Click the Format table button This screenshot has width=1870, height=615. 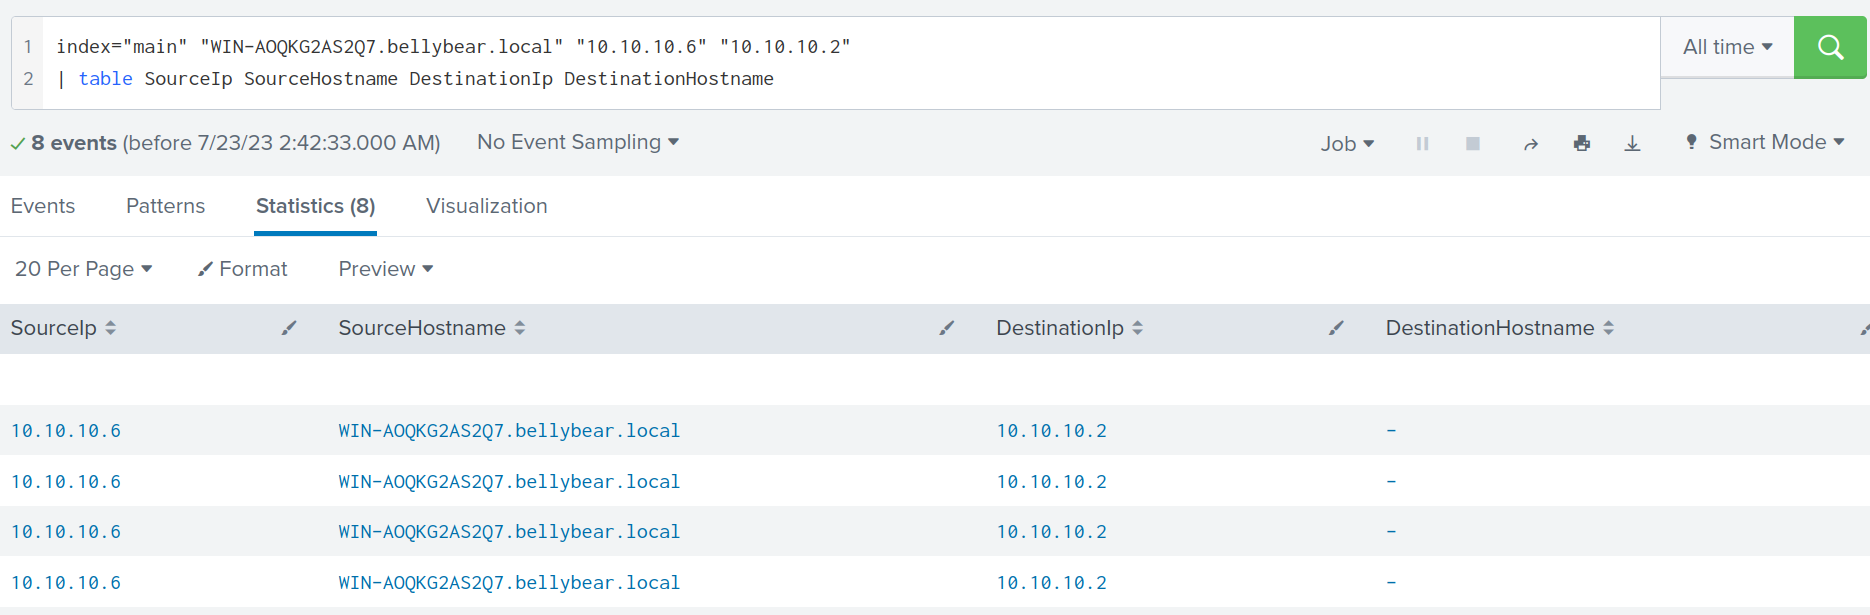tap(243, 269)
